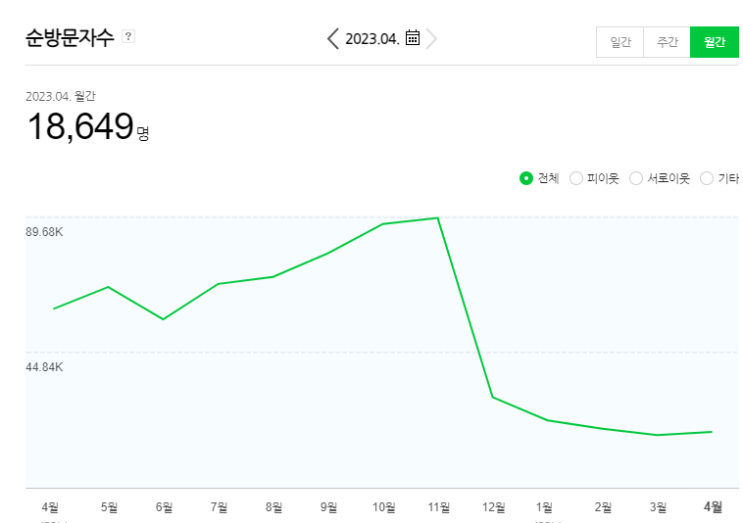743x523 pixels.
Task: Select the 전체 radio button
Action: tap(526, 179)
